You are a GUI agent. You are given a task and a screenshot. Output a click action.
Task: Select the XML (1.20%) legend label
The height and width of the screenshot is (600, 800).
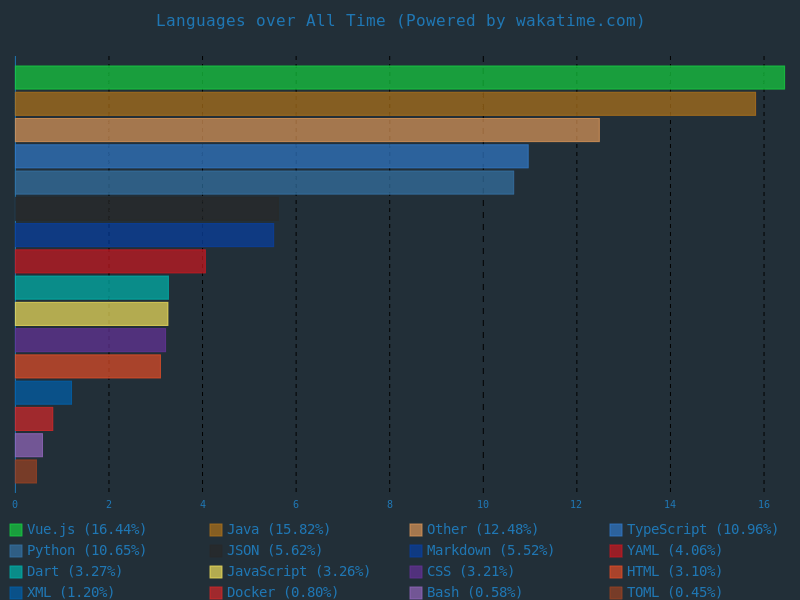[x=70, y=593]
